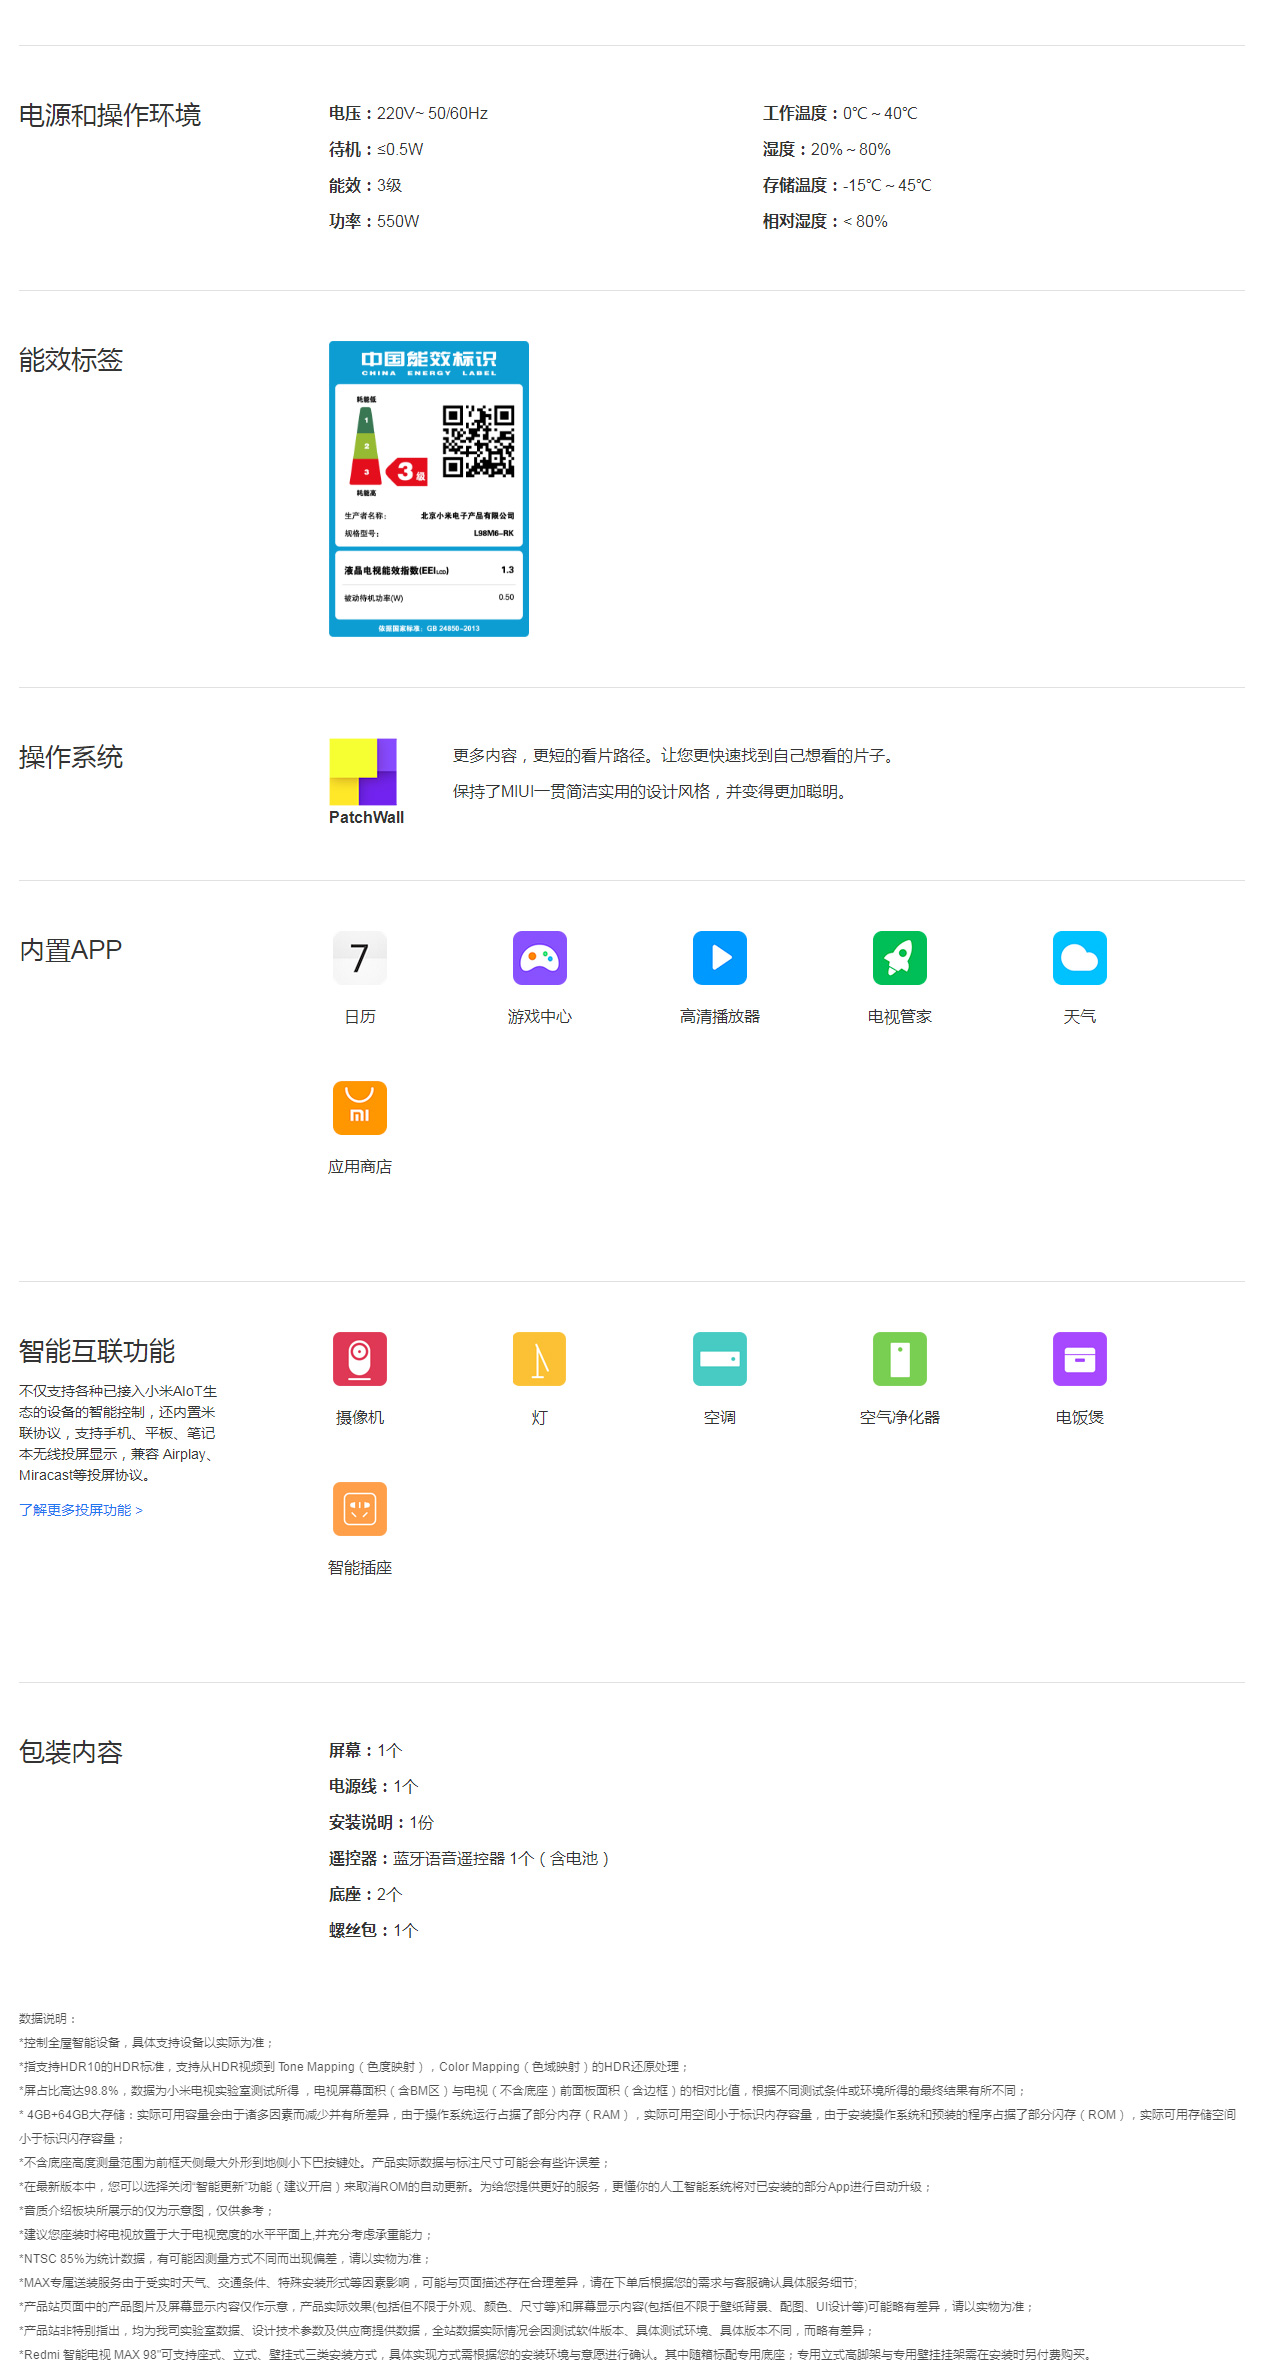Click the 能效：3级 spec line
This screenshot has width=1263, height=2370.
coord(365,185)
